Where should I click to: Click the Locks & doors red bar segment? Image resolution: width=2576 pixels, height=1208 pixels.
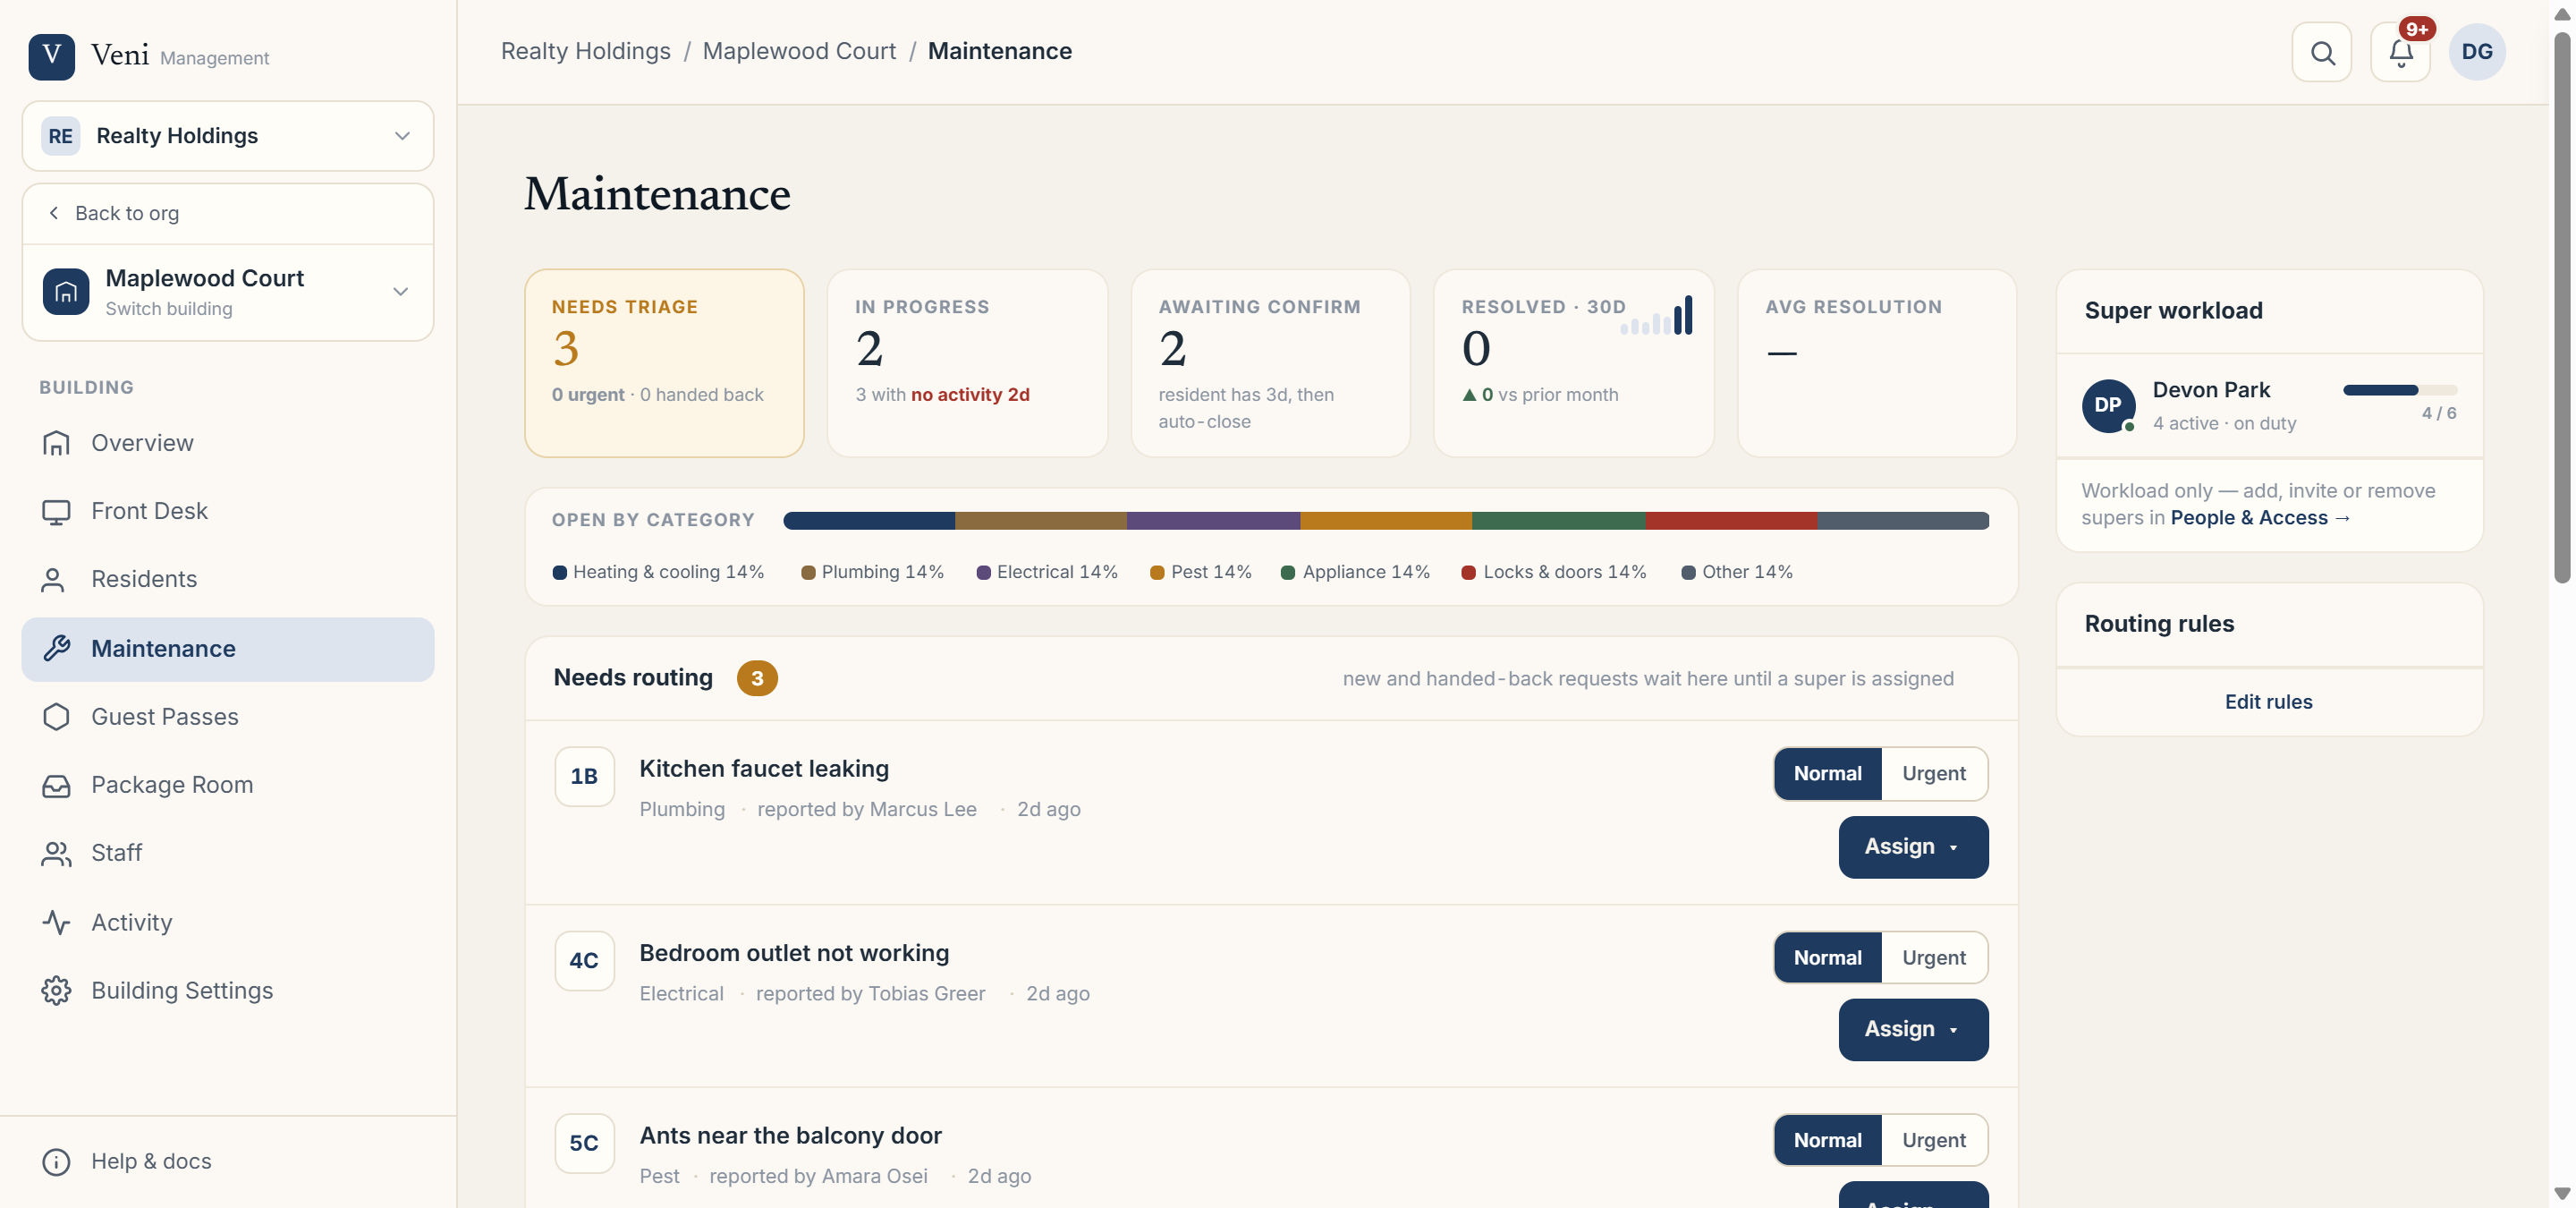pyautogui.click(x=1730, y=520)
